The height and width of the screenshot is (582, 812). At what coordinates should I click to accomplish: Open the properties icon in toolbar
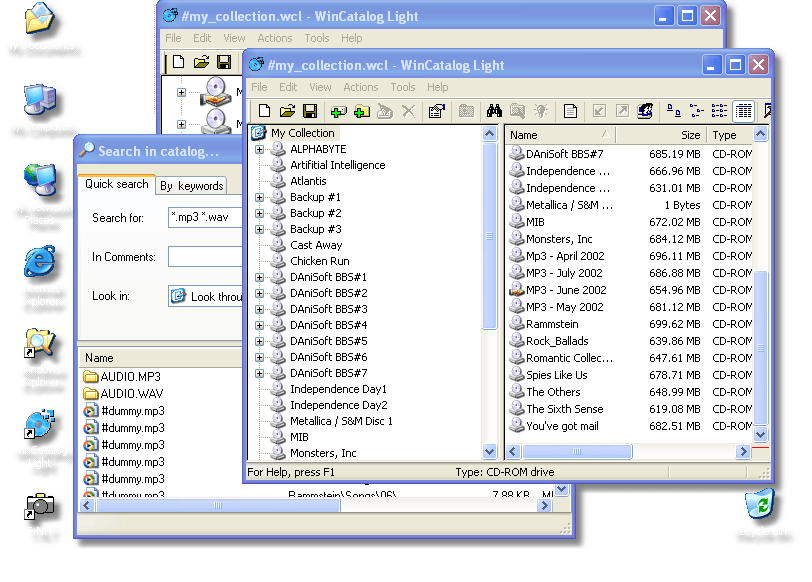tap(437, 111)
